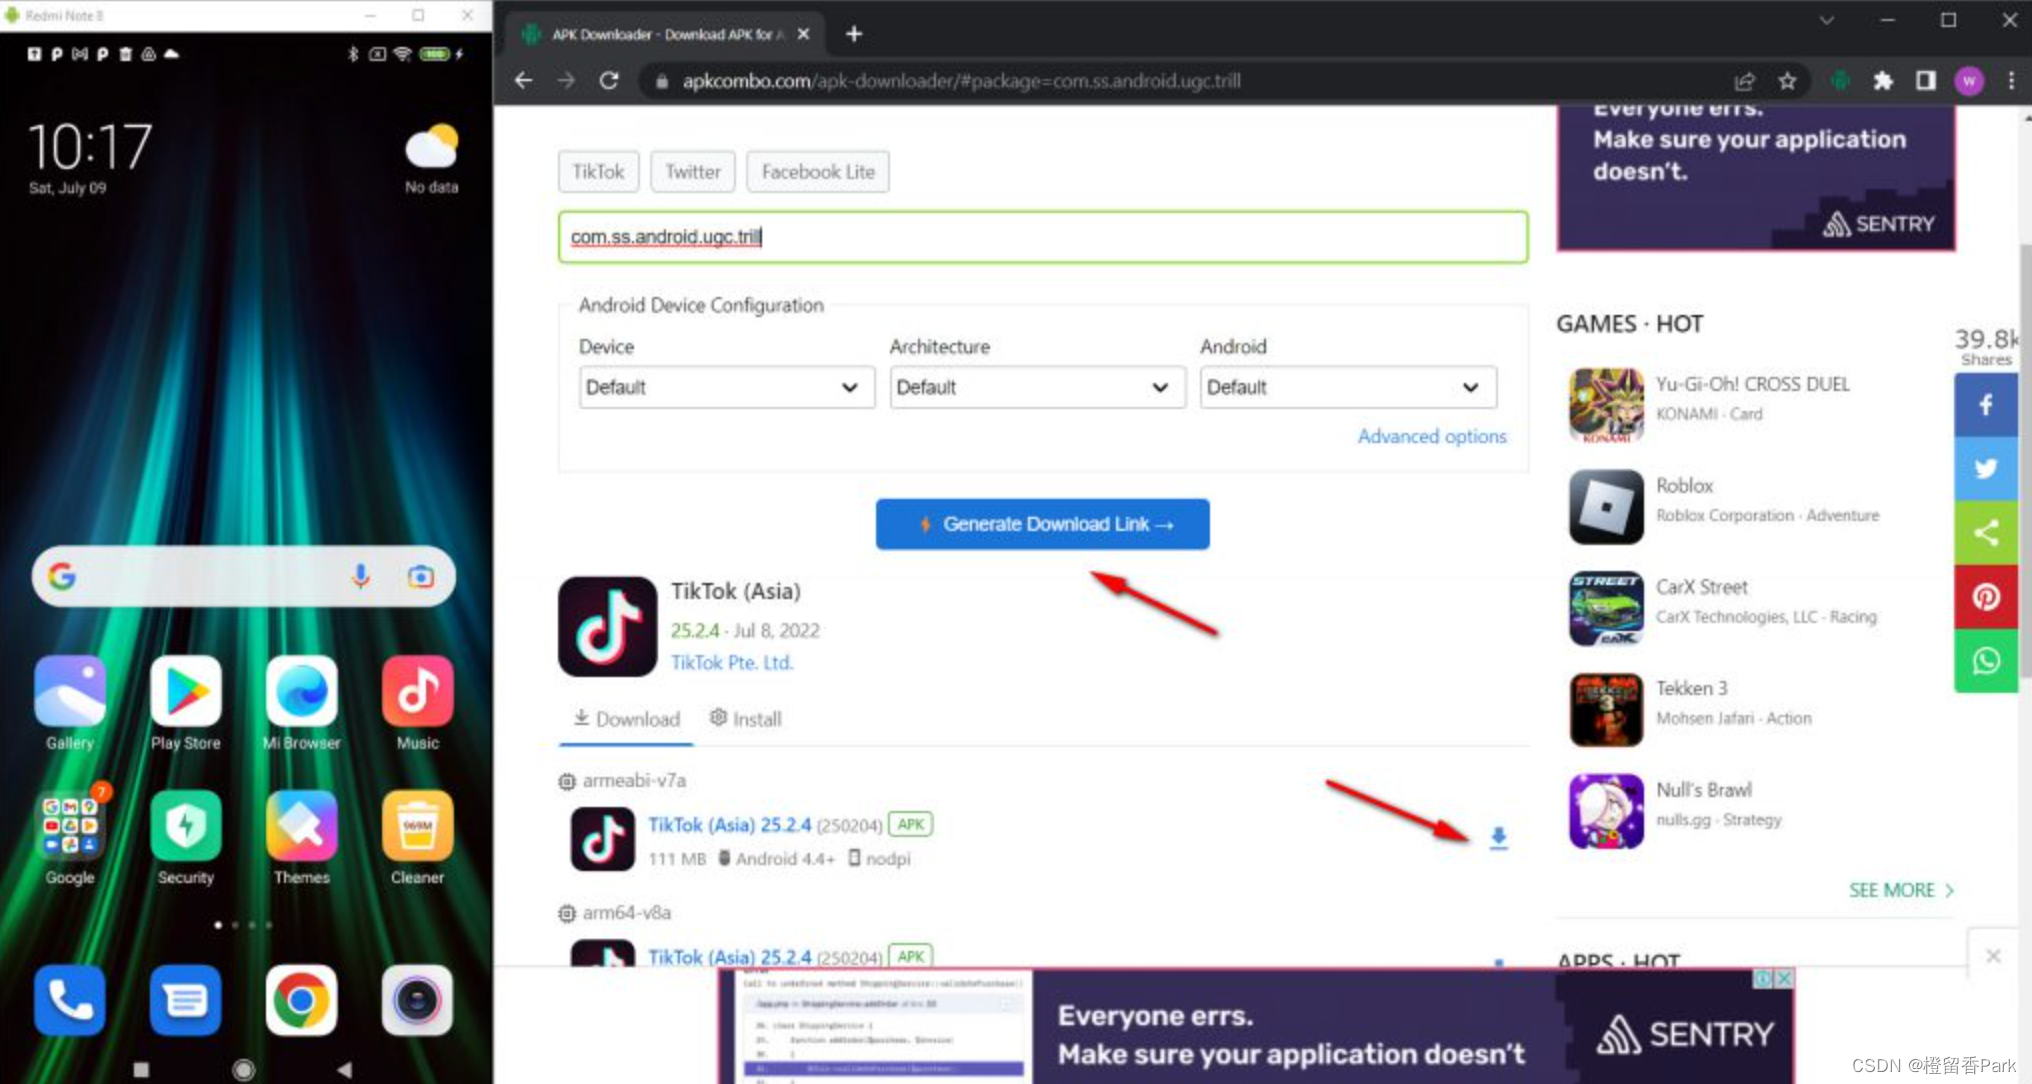
Task: Open the Device dropdown
Action: [x=727, y=387]
